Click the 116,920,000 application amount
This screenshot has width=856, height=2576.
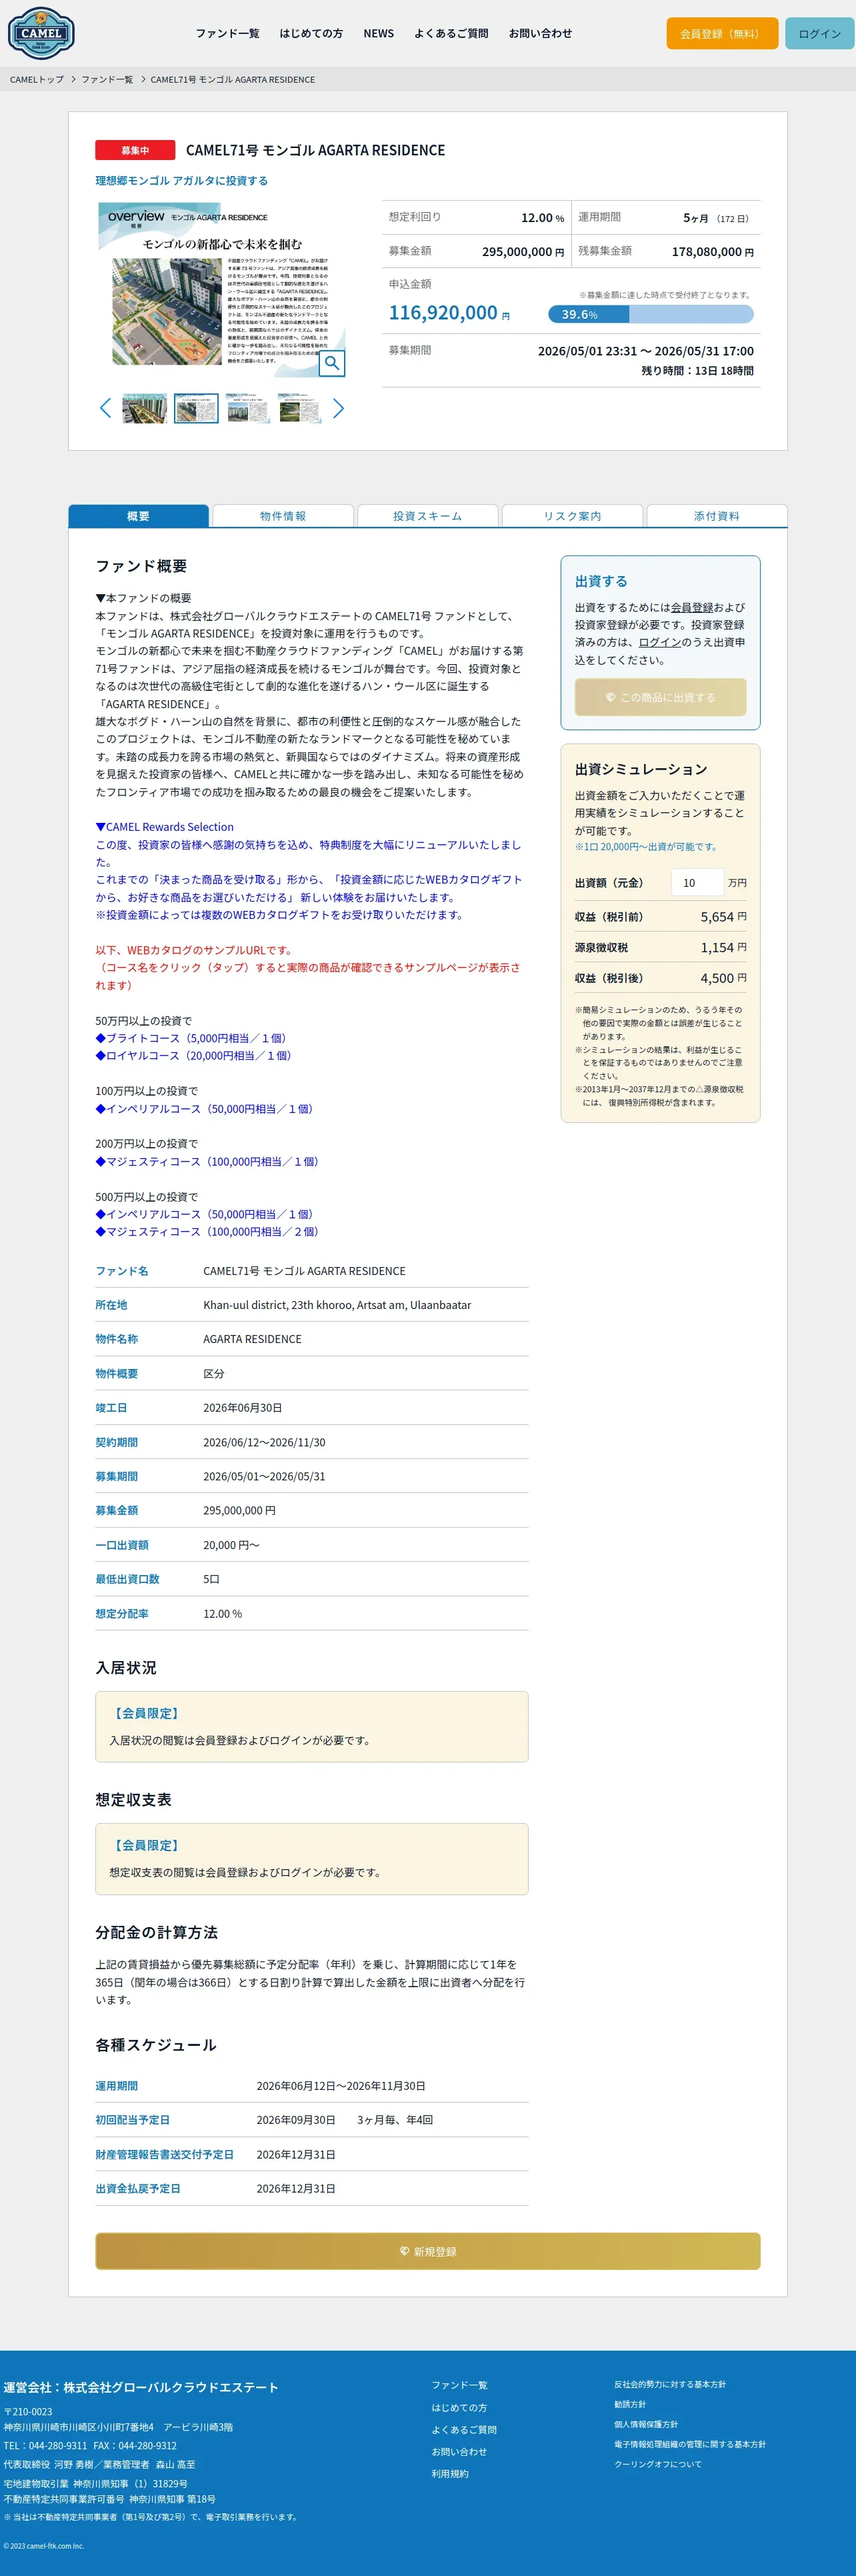pyautogui.click(x=443, y=313)
